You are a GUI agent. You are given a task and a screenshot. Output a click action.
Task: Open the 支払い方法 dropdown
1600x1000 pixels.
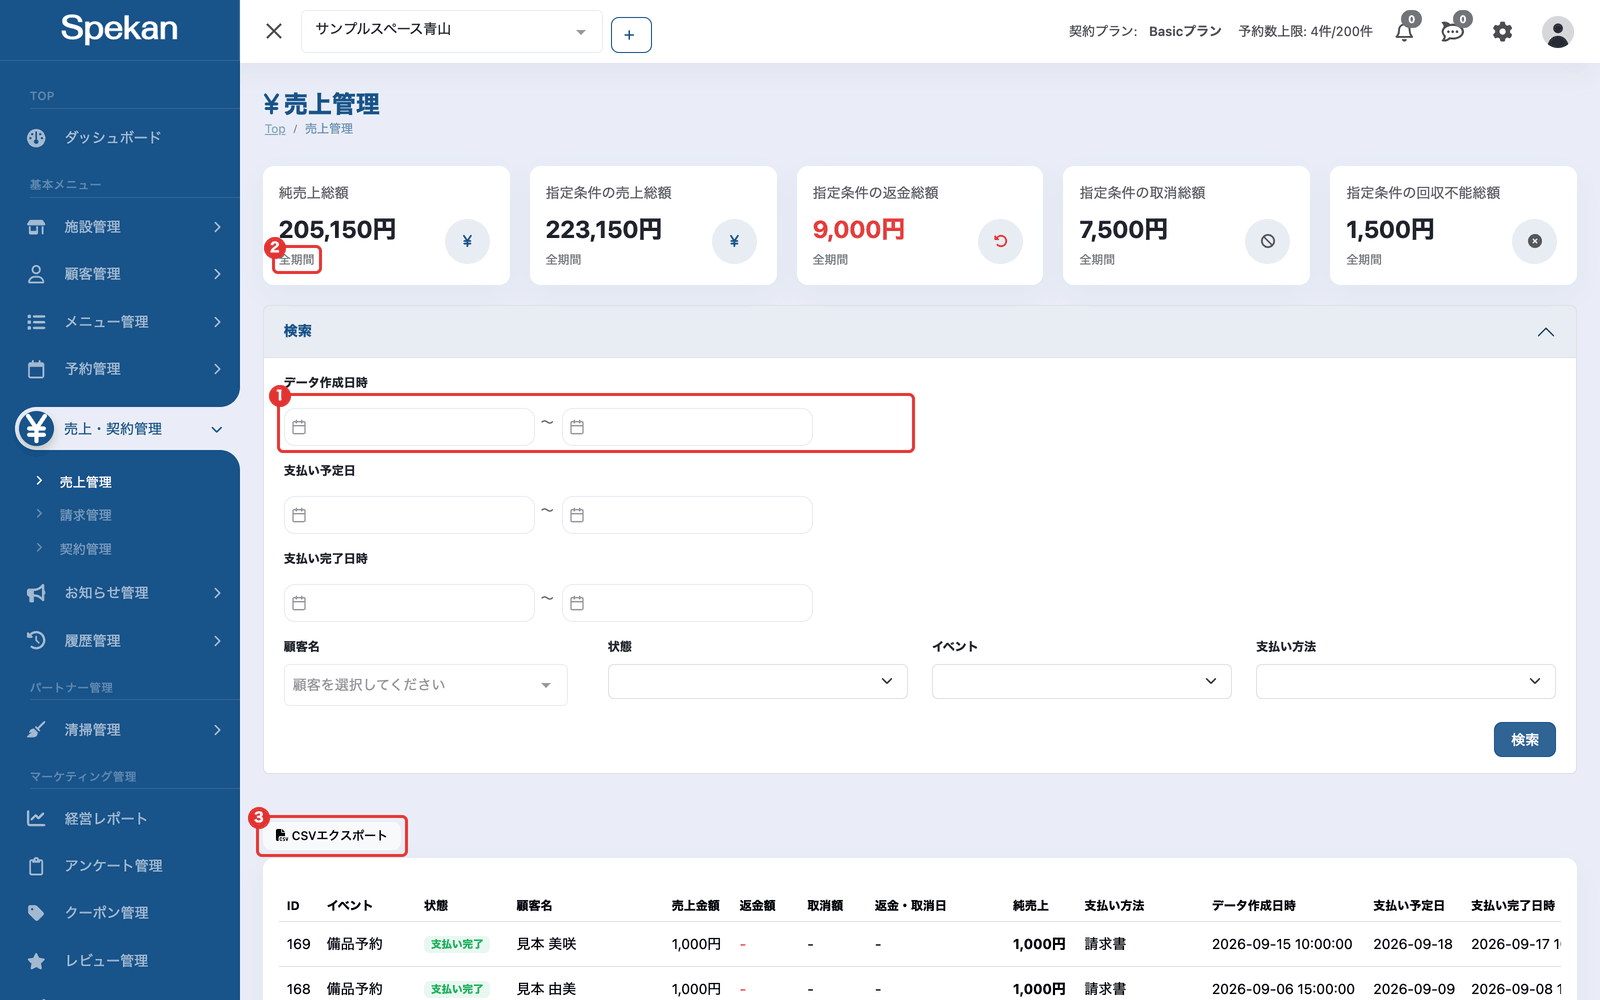tap(1405, 681)
